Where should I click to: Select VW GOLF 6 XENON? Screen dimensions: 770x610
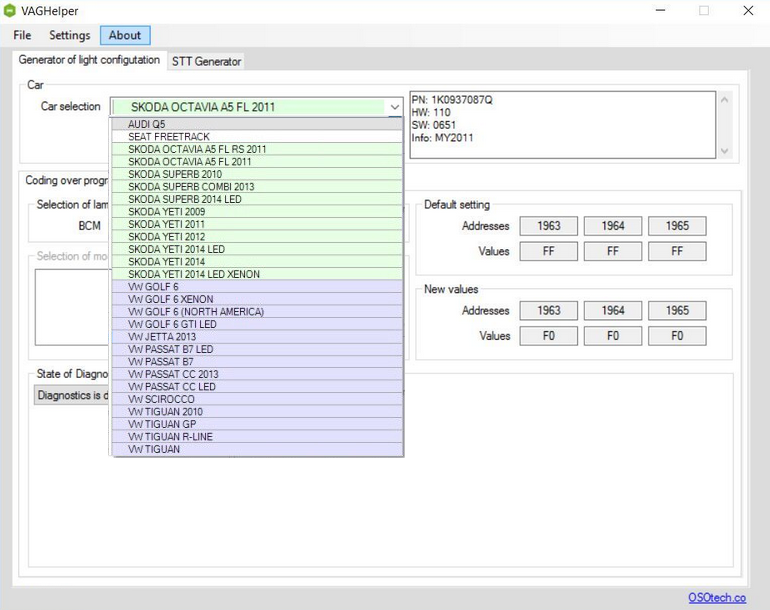(257, 299)
